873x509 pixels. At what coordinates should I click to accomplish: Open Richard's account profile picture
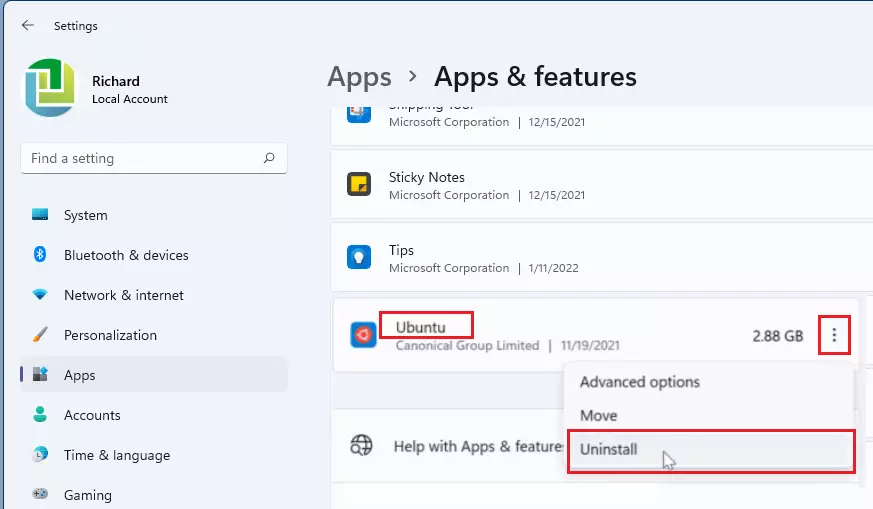tap(50, 88)
